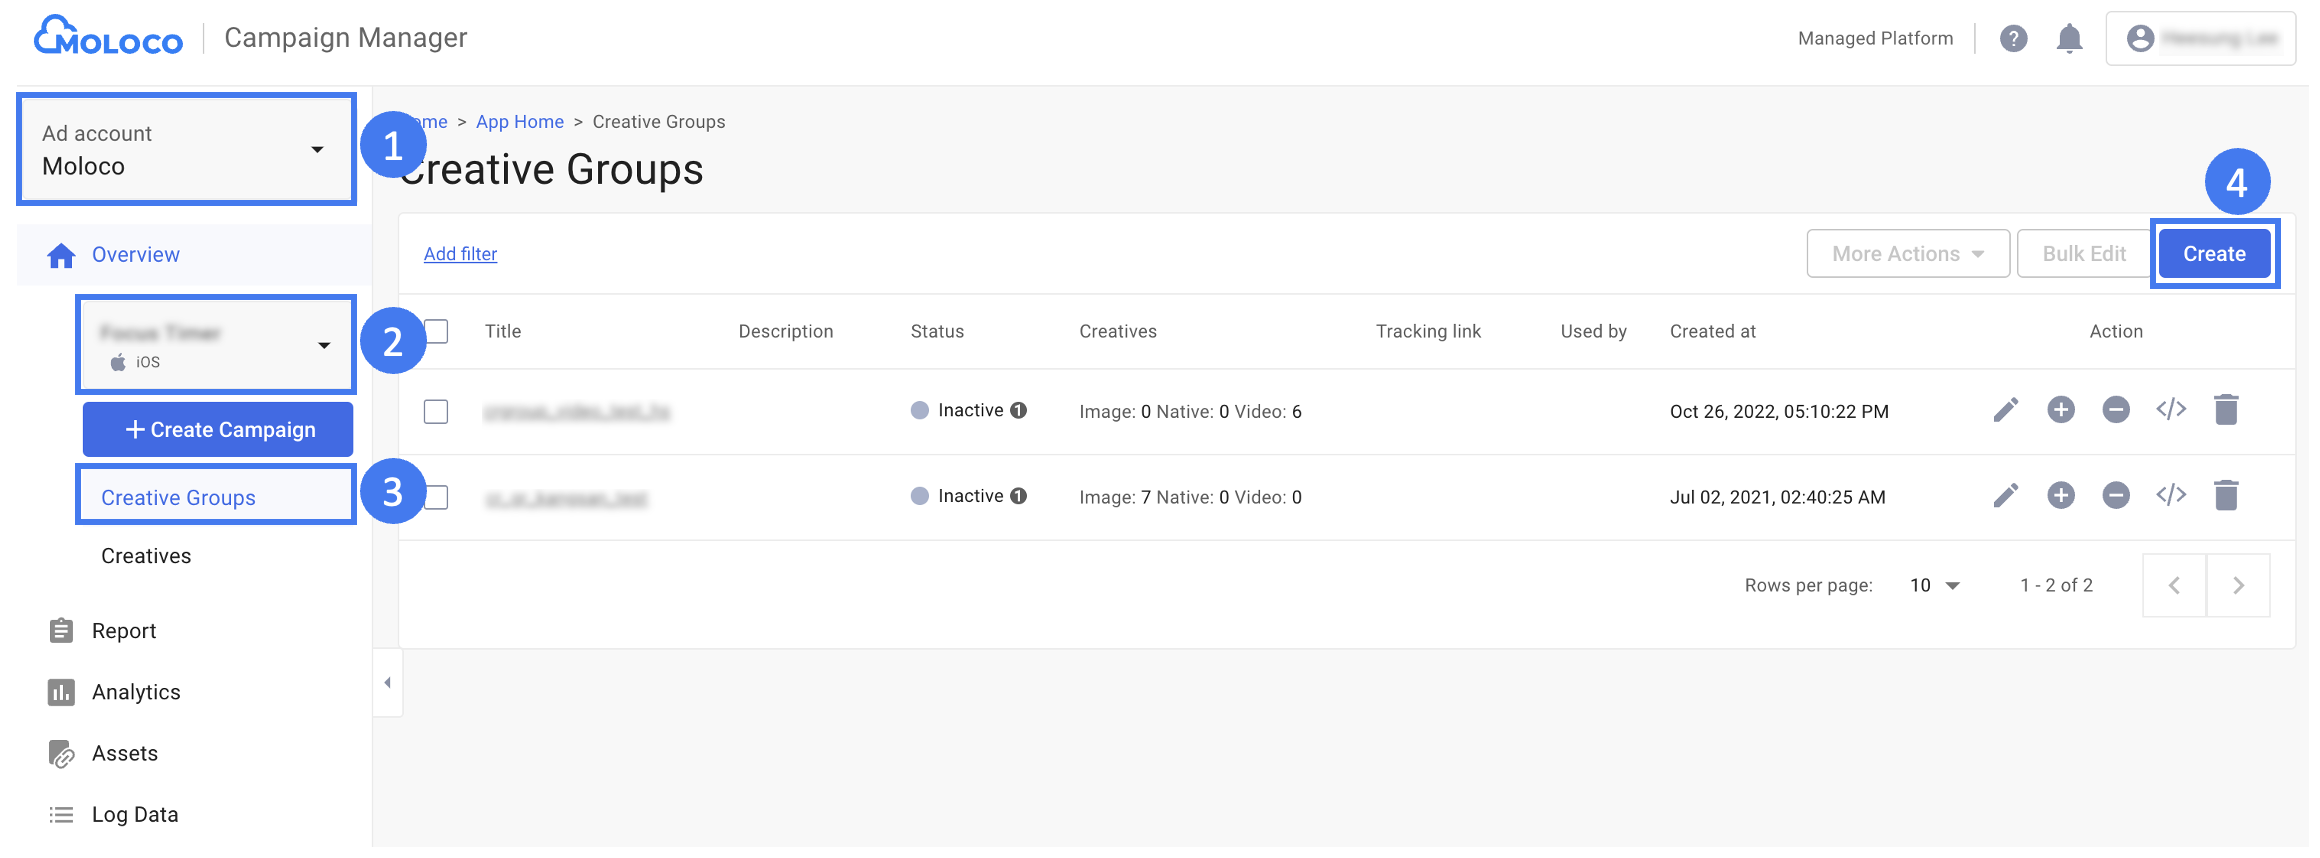Tick the checkbox for the Oct 26, 2022 row
Image resolution: width=2320 pixels, height=858 pixels.
tap(436, 412)
